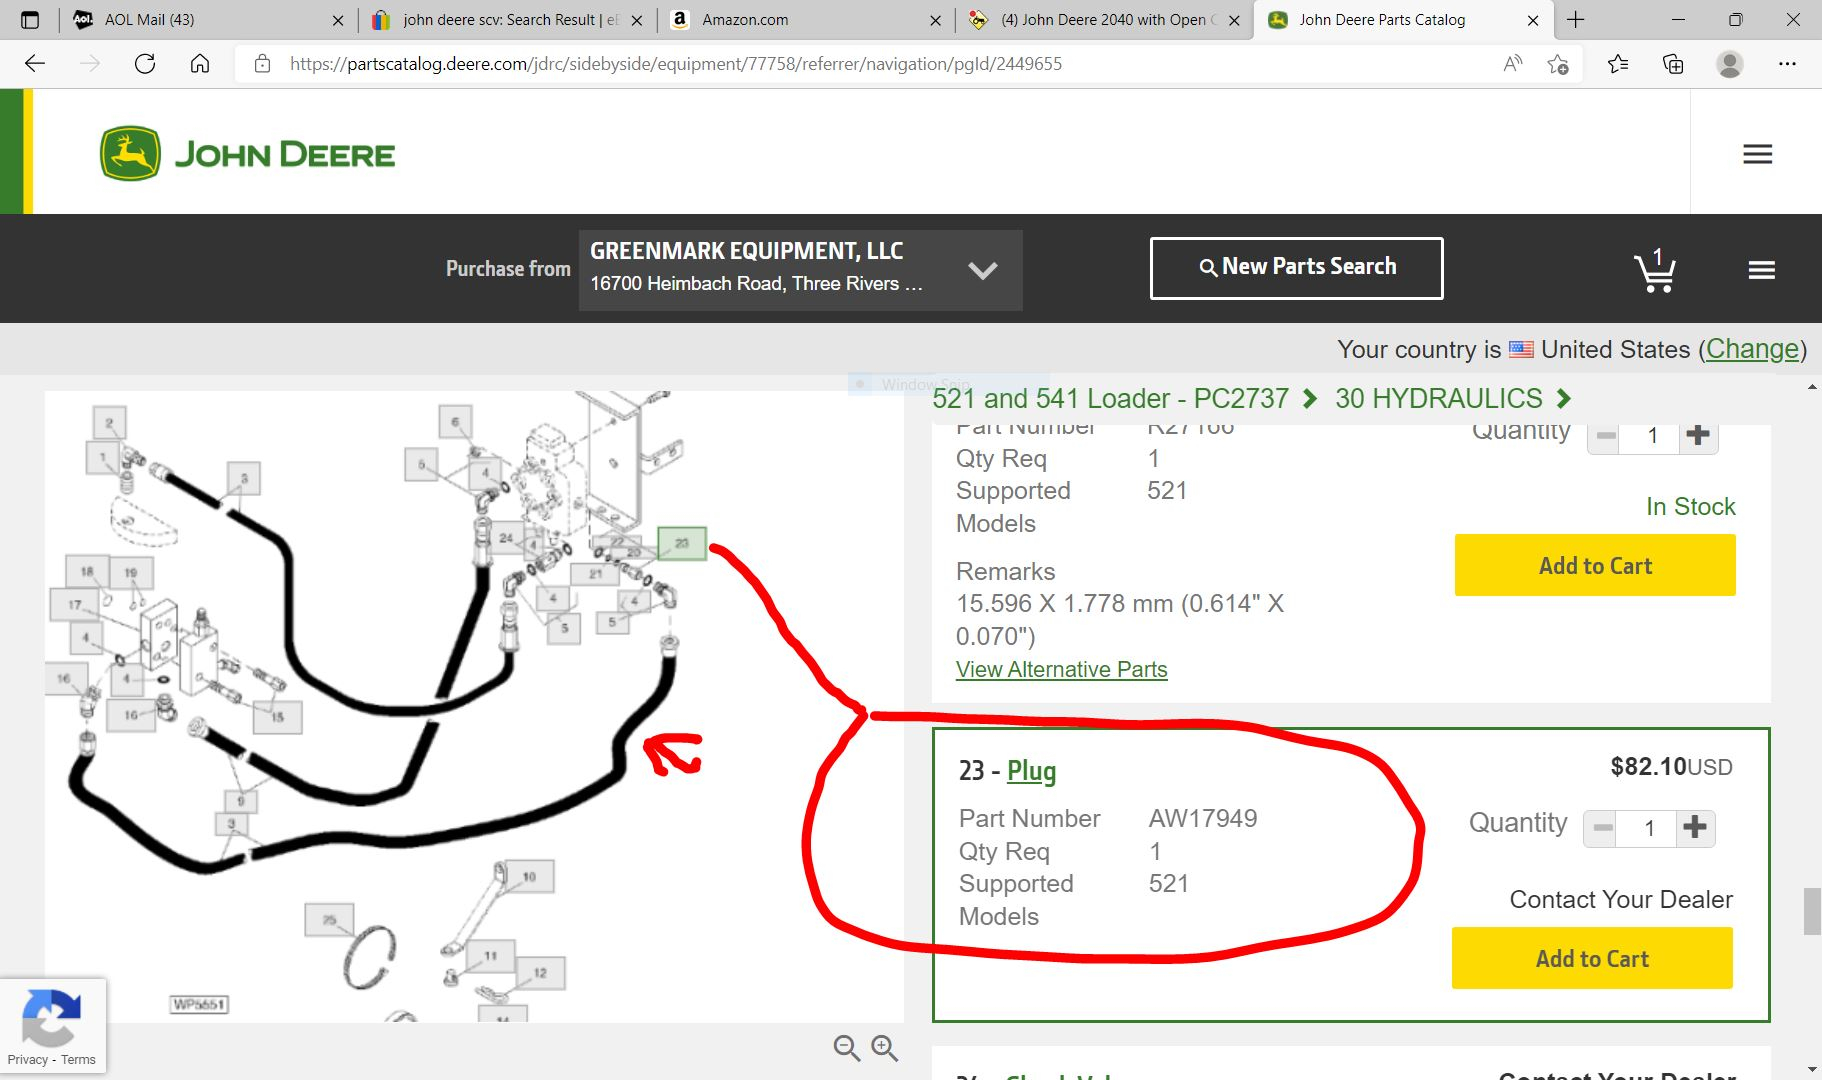Open the tab actions menu icon
This screenshot has height=1080, width=1822.
tap(30, 20)
